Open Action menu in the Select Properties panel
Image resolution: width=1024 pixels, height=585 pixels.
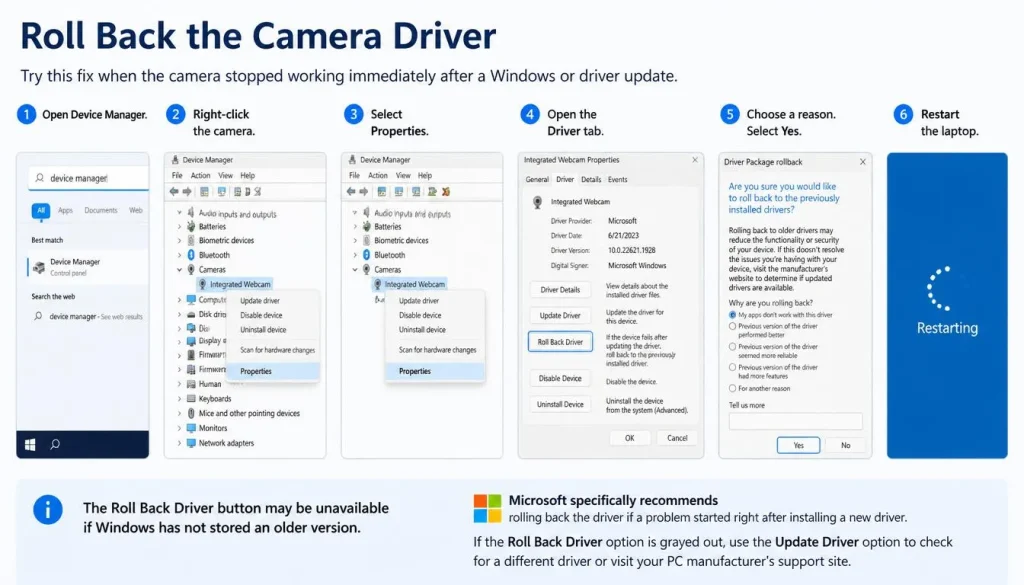click(x=377, y=176)
